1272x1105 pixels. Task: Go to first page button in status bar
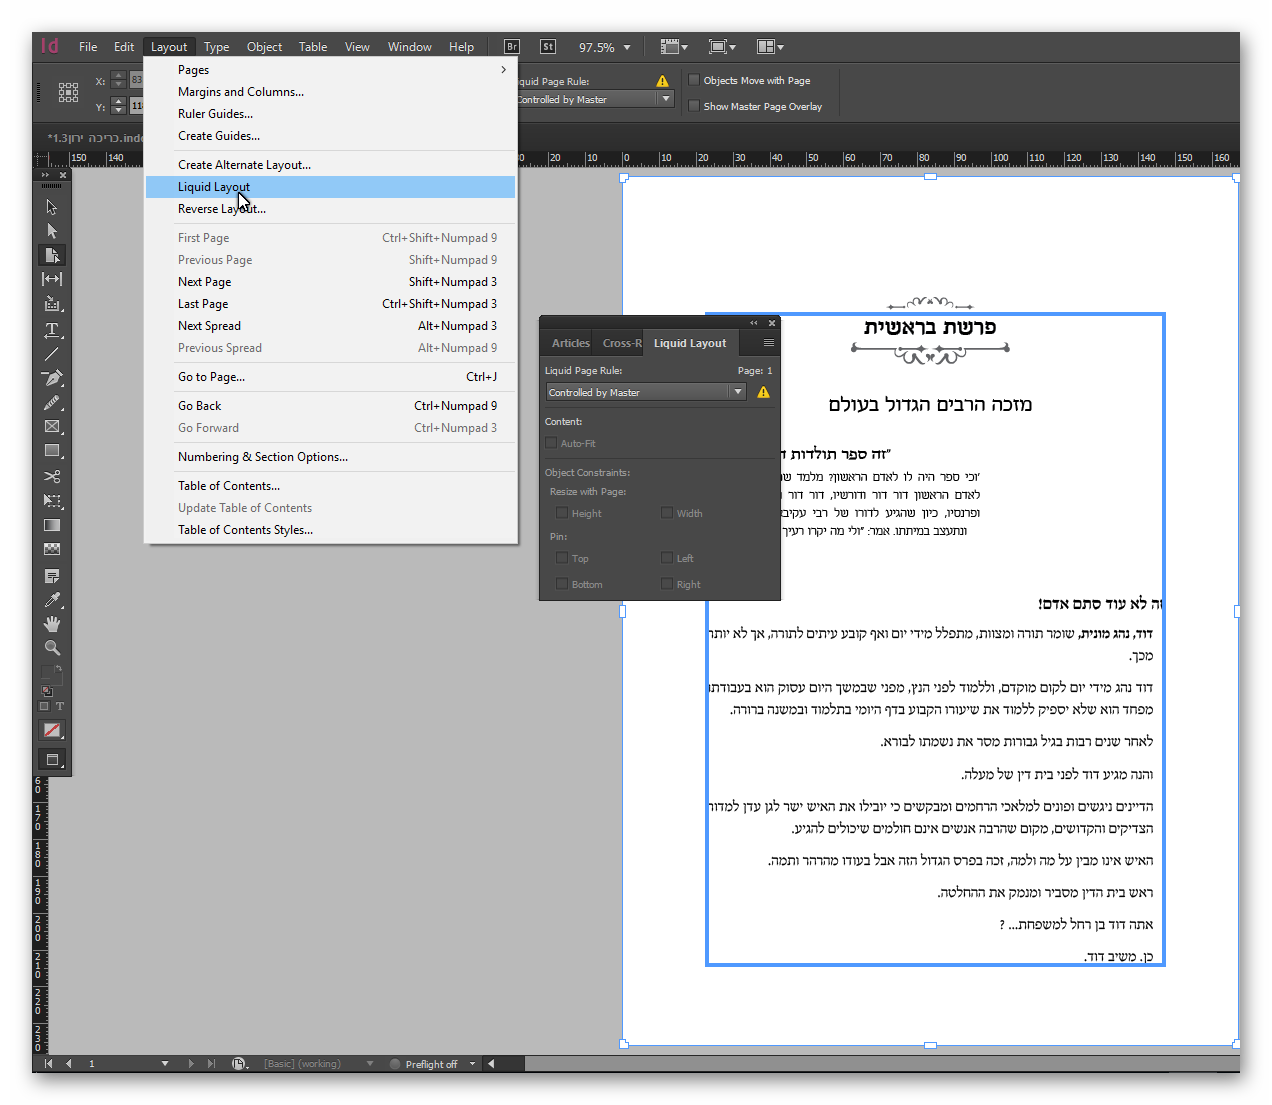tap(48, 1064)
